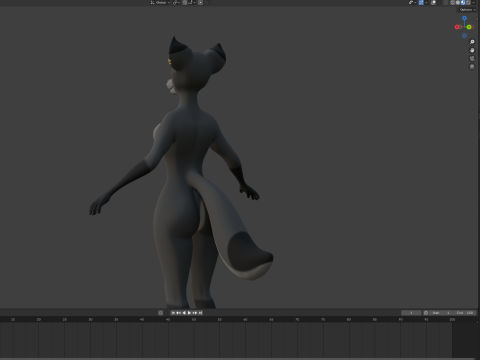This screenshot has height=360, width=480.
Task: Click the current frame number field
Action: 411,313
